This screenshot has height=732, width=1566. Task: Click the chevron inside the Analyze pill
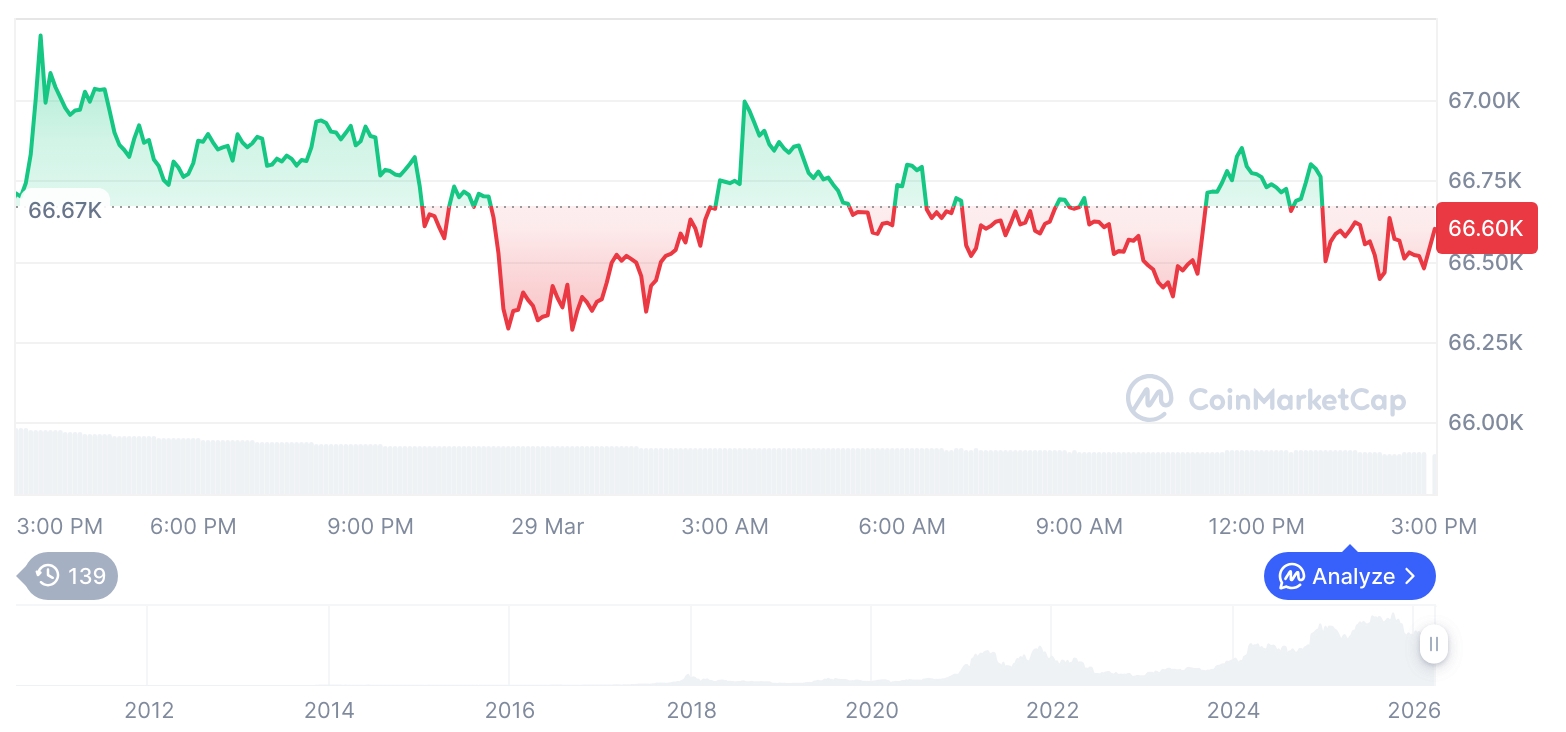pyautogui.click(x=1412, y=576)
